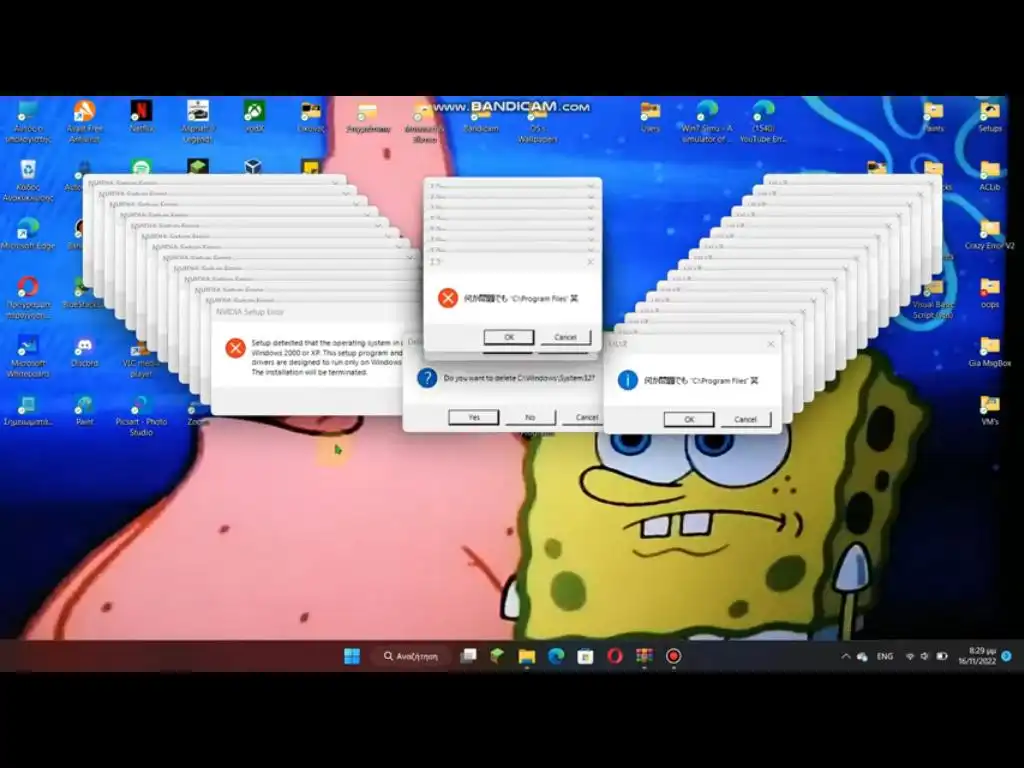
Task: Open Task View from the taskbar
Action: (x=468, y=656)
